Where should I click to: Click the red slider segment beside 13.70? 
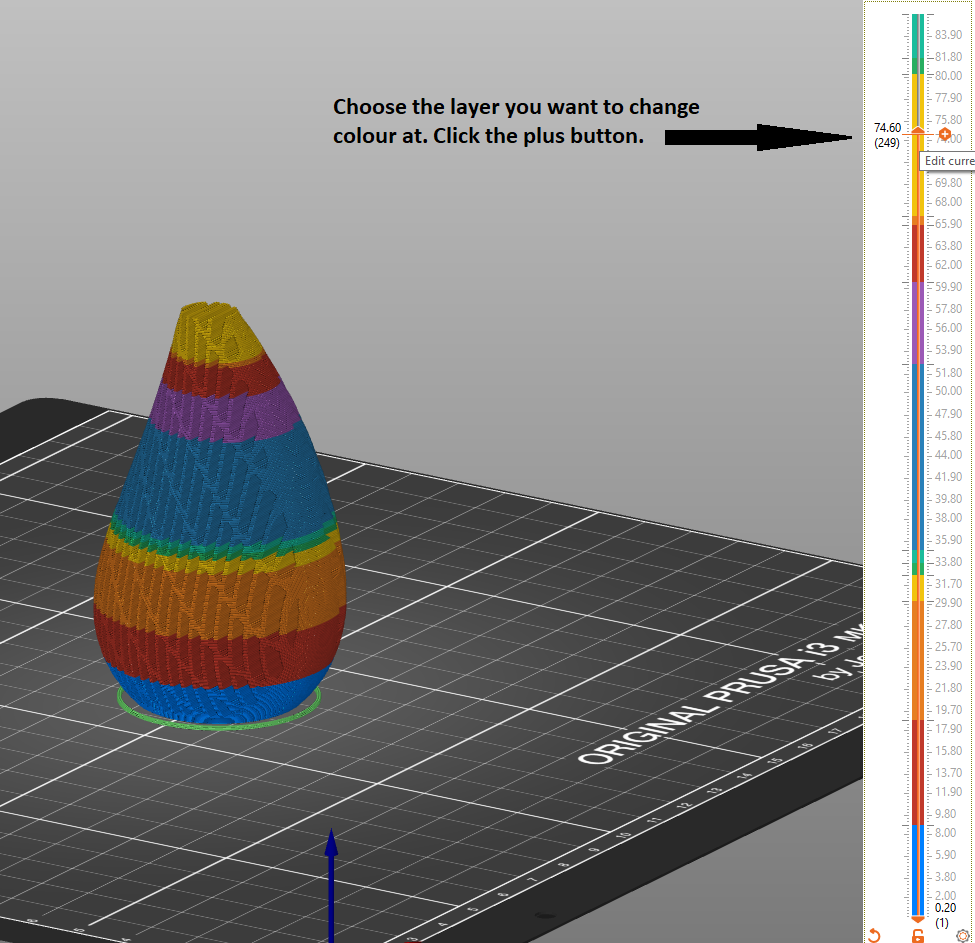[918, 773]
